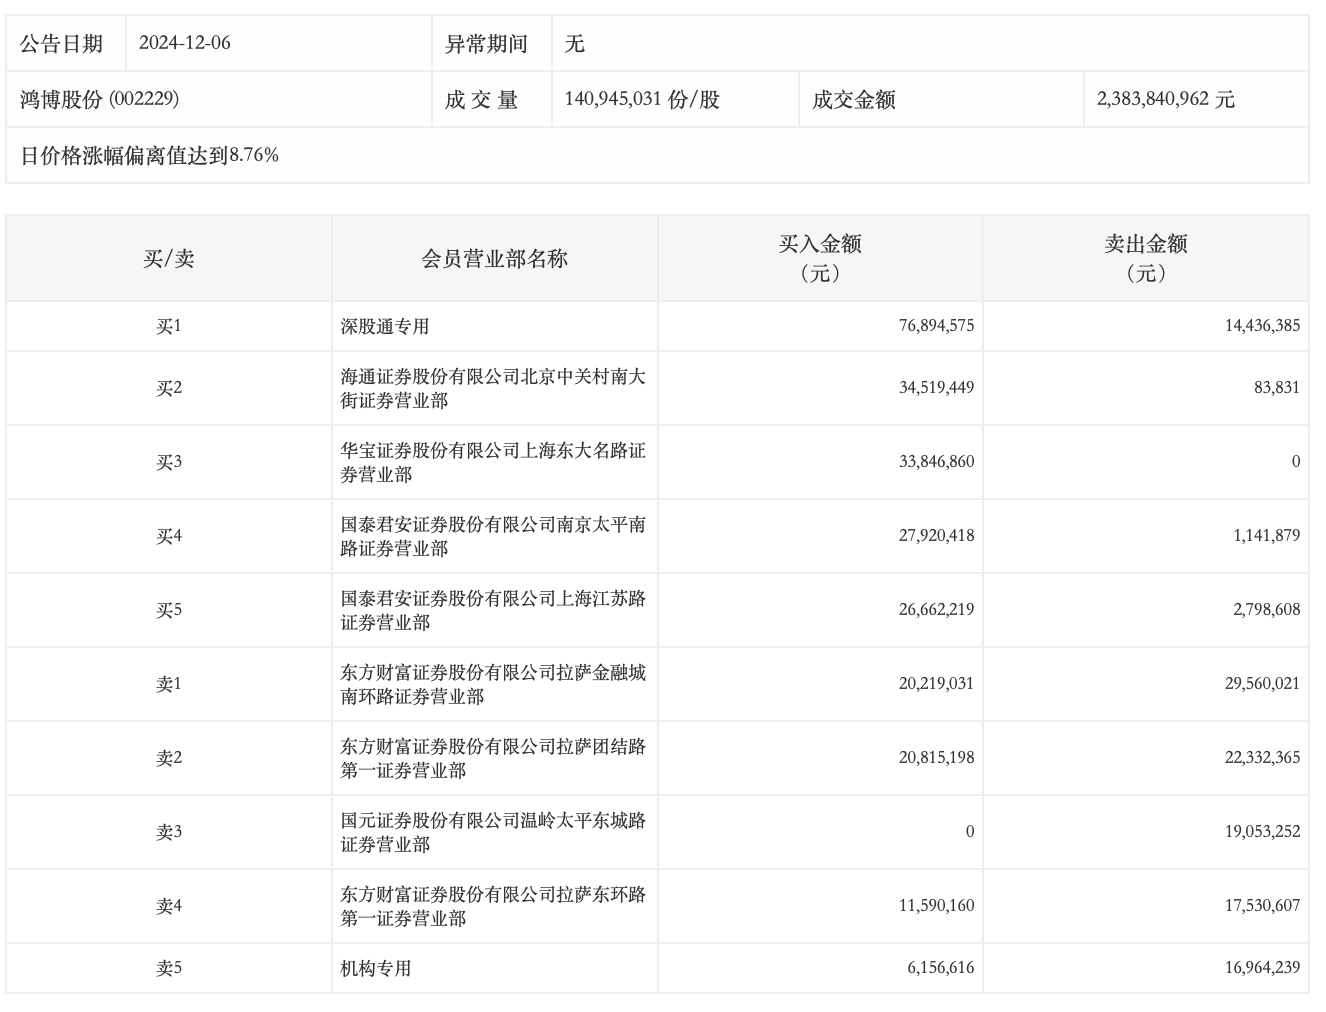Click the 成交量 value 140,945,031 份/股
Screen dimensions: 1326x1012
coord(642,99)
